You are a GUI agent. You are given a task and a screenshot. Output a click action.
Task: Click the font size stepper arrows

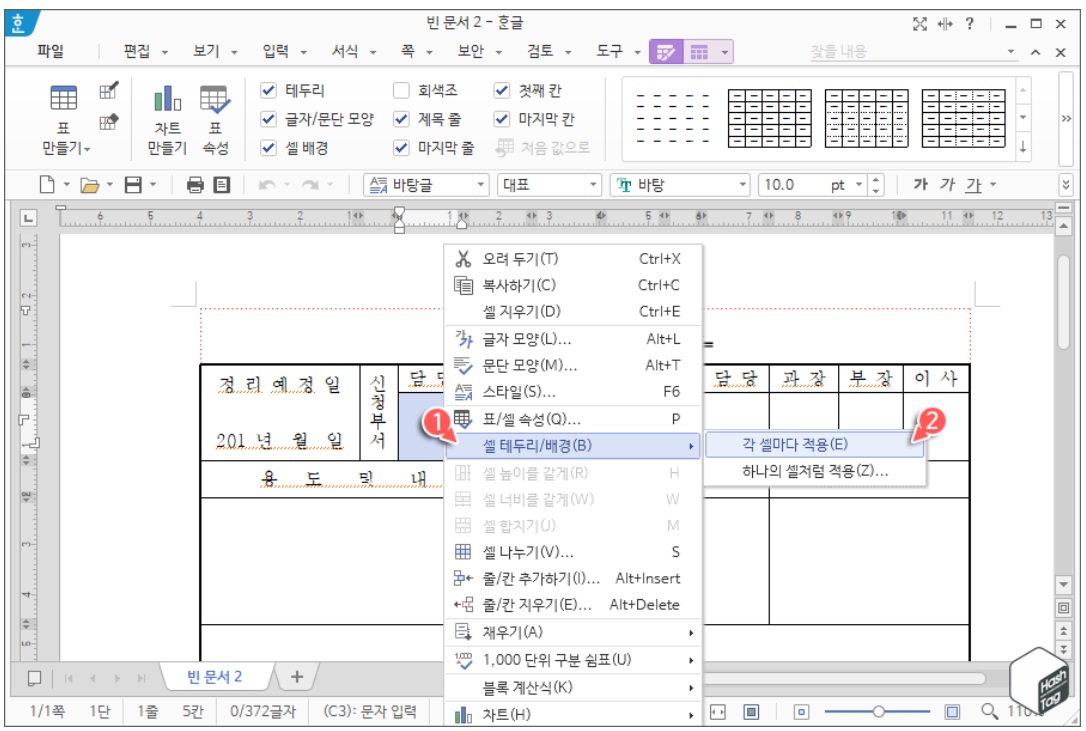[x=876, y=185]
